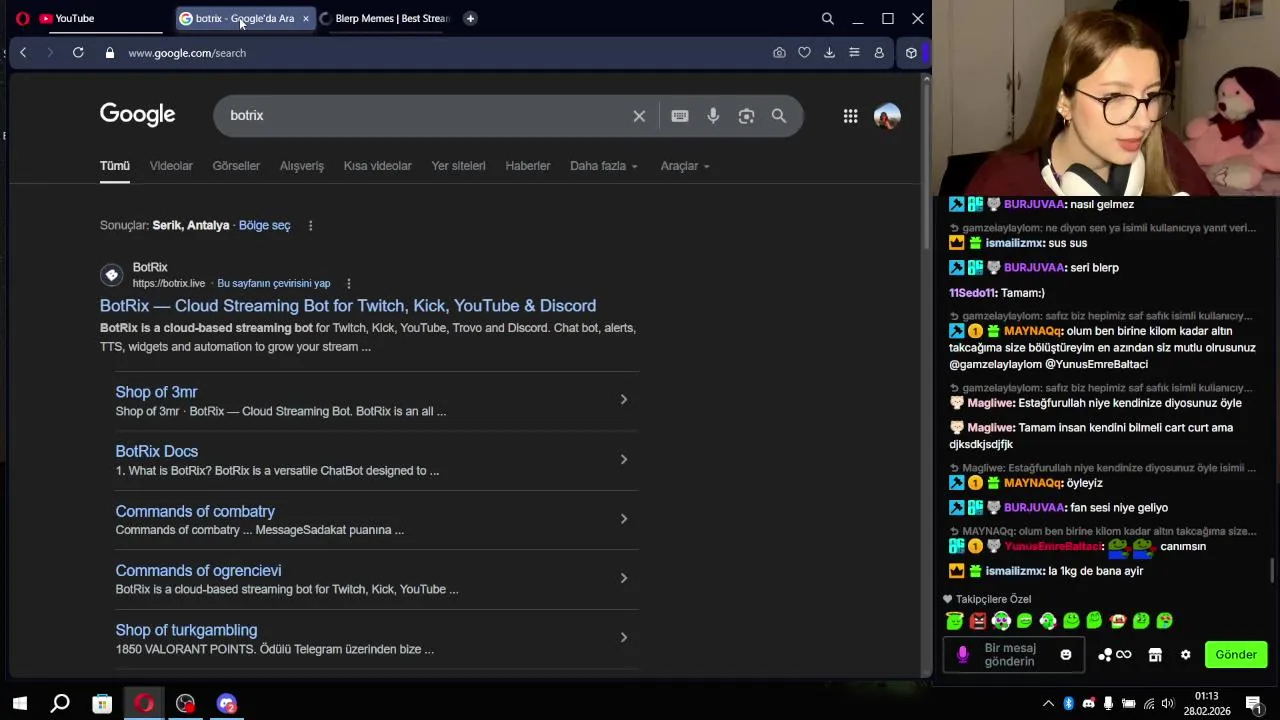The height and width of the screenshot is (720, 1280).
Task: Expand Daha fazla dropdown
Action: click(603, 166)
